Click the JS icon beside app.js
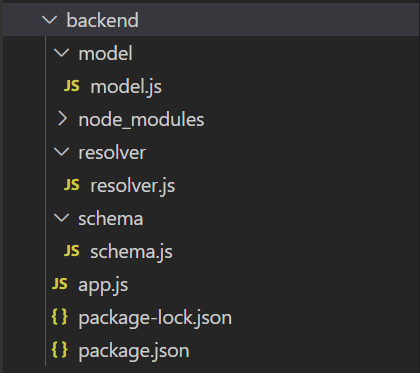The height and width of the screenshot is (373, 420). coord(60,284)
